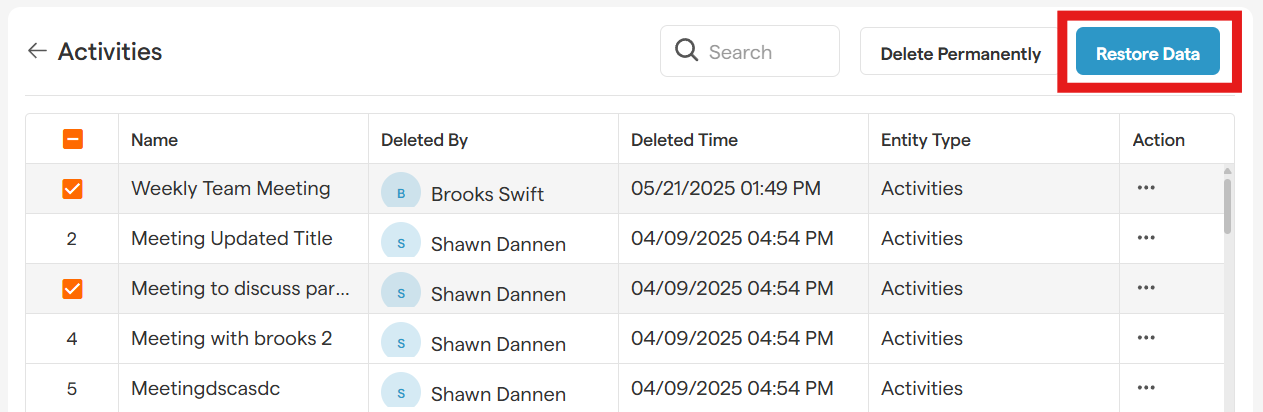
Task: Click the Deleted Time column header
Action: pyautogui.click(x=684, y=140)
